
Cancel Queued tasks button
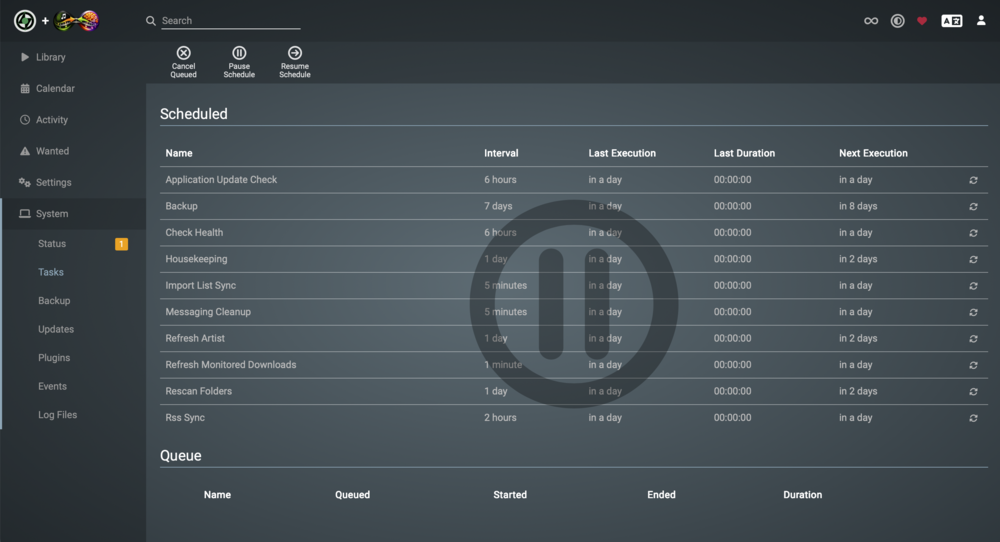[183, 62]
